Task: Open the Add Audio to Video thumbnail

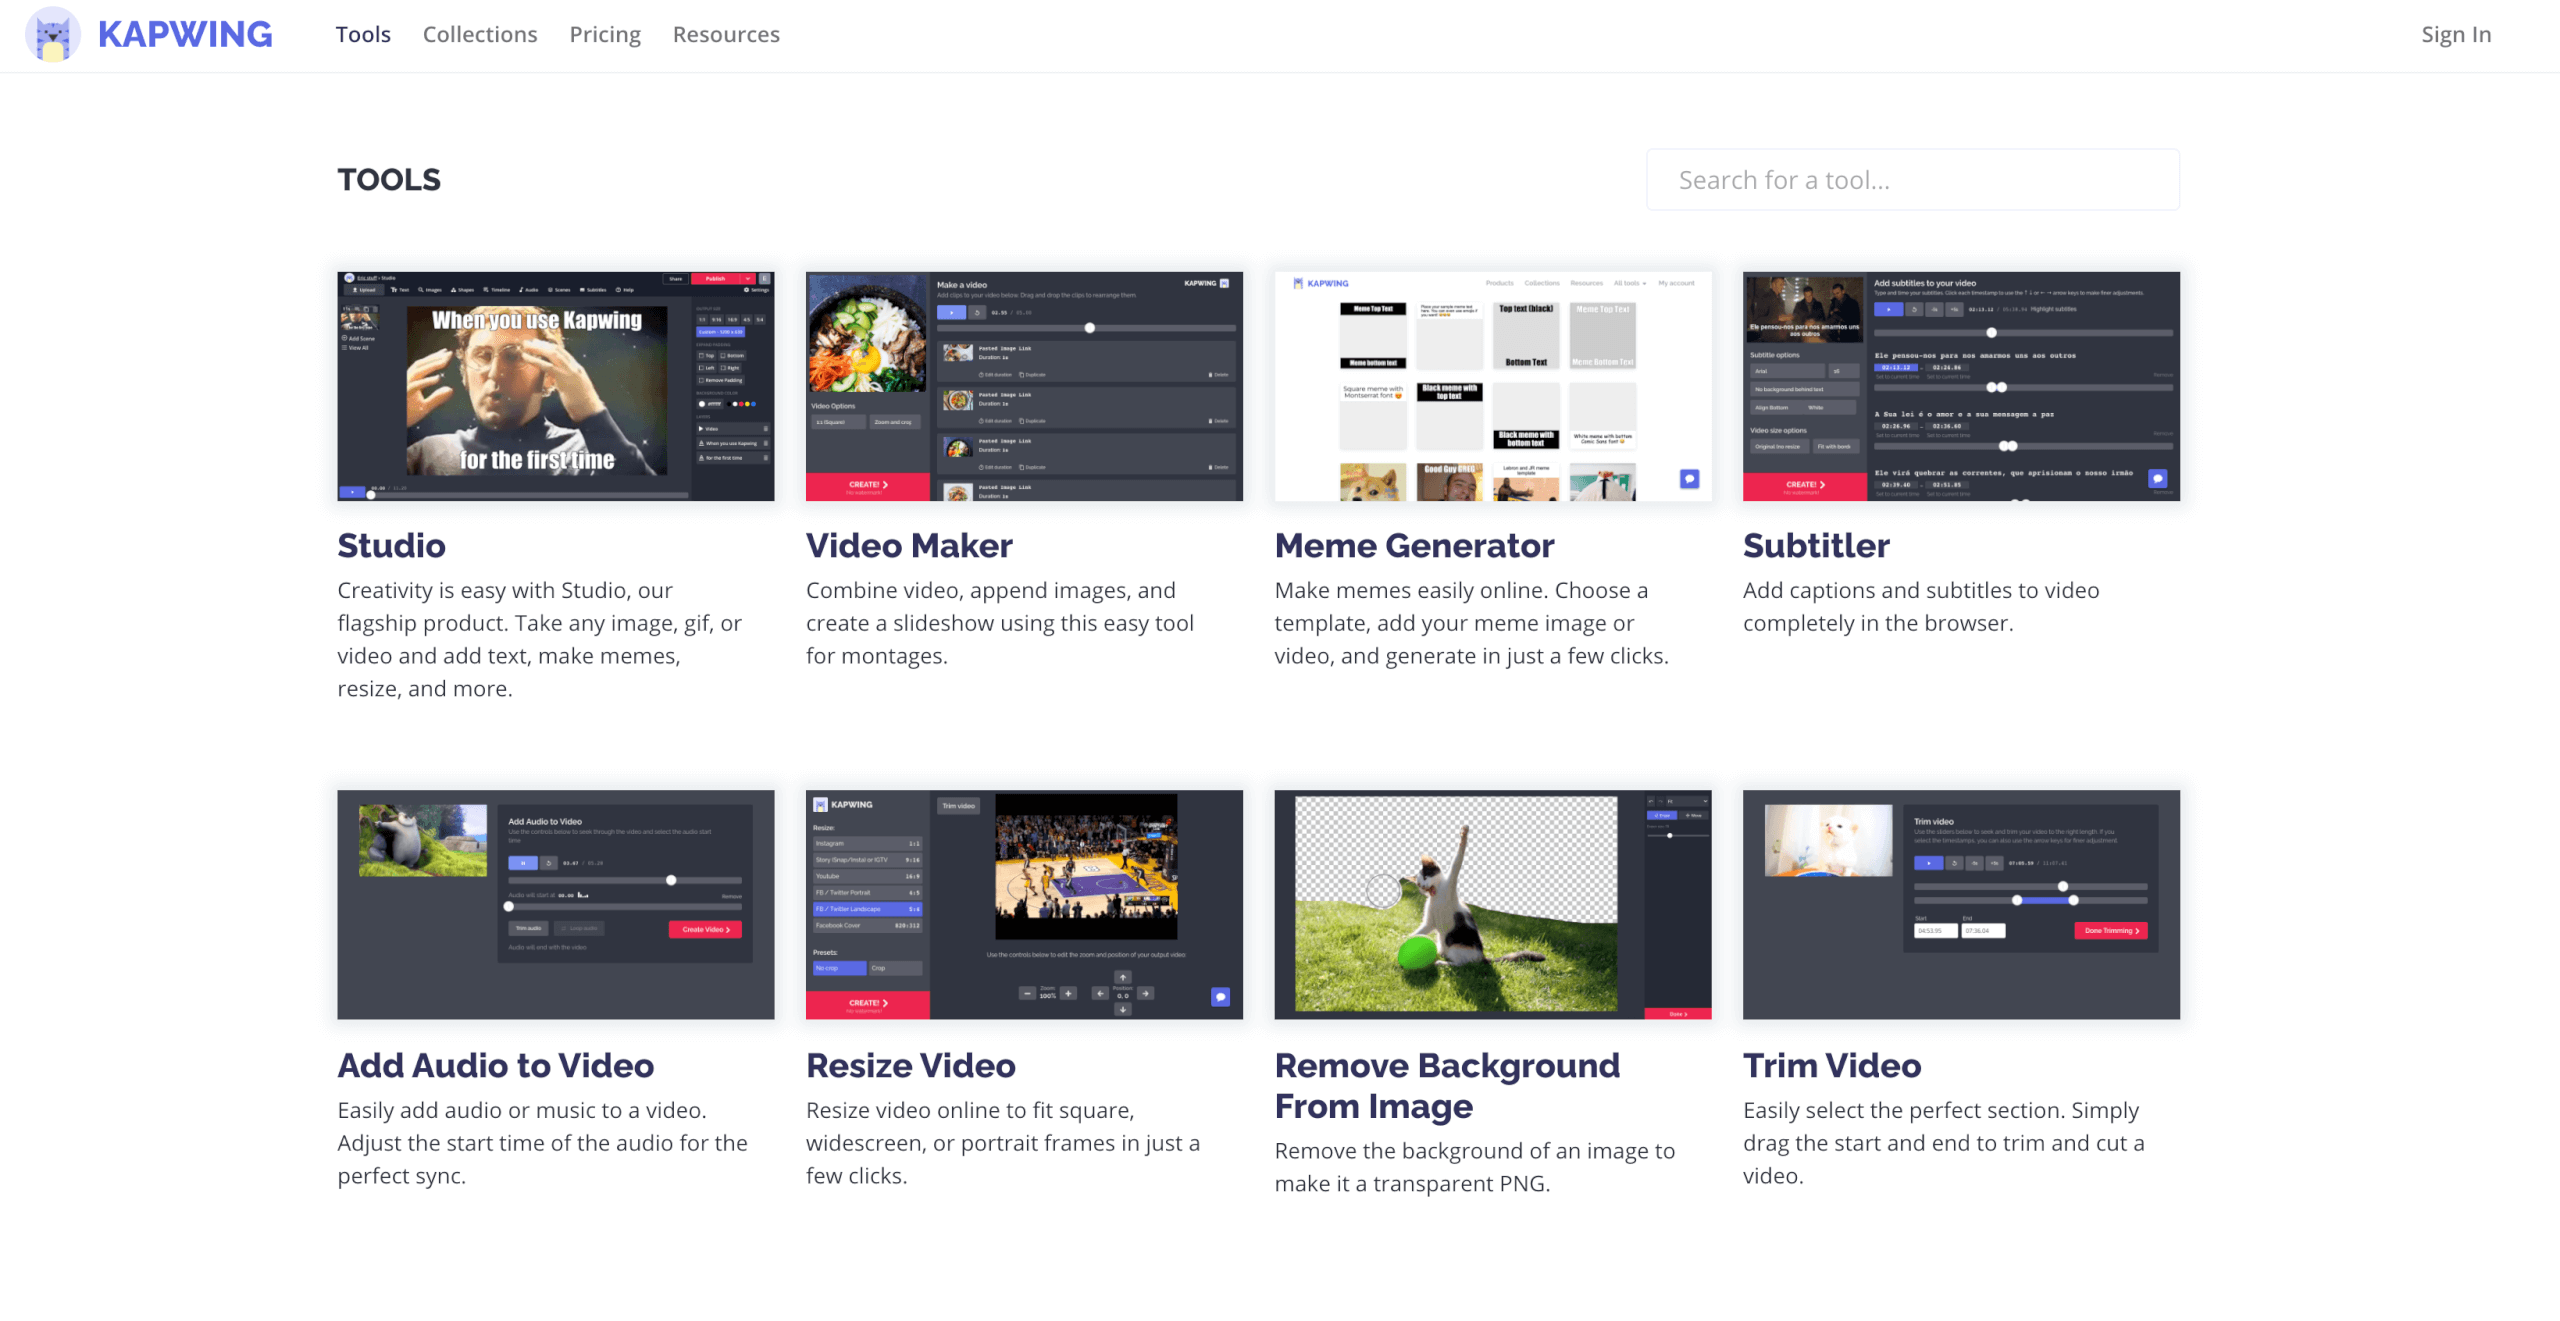Action: pos(556,905)
